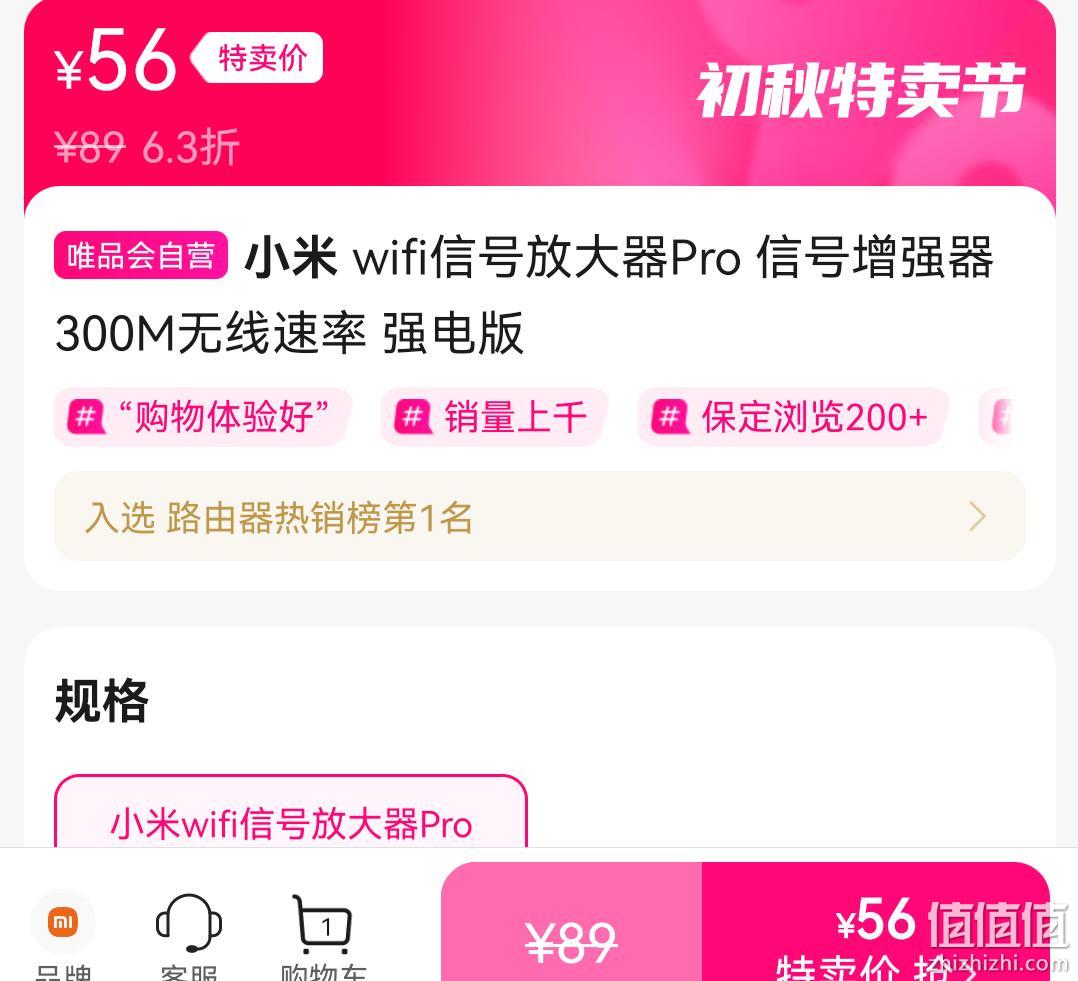Expand the 路由器热销榜第1名 ranking chevron

(978, 516)
